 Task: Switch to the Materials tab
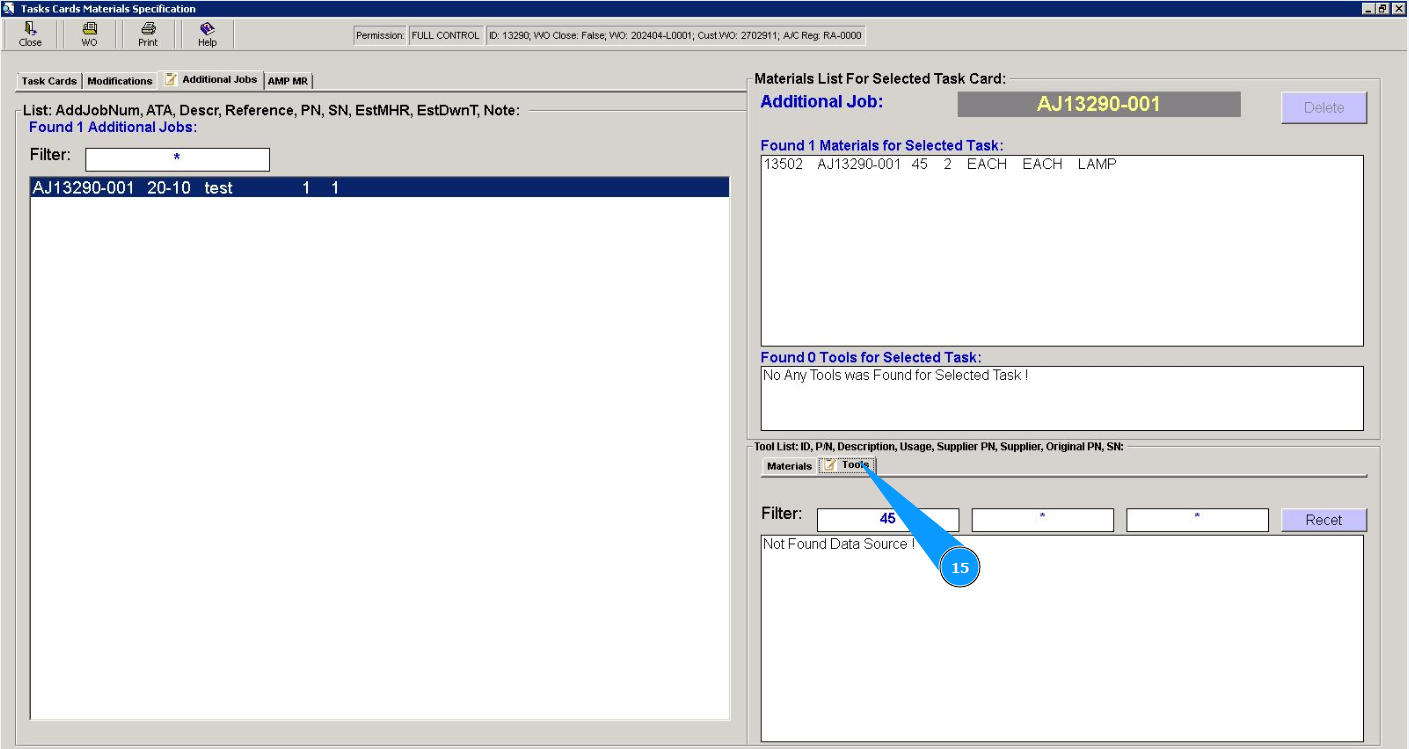789,466
